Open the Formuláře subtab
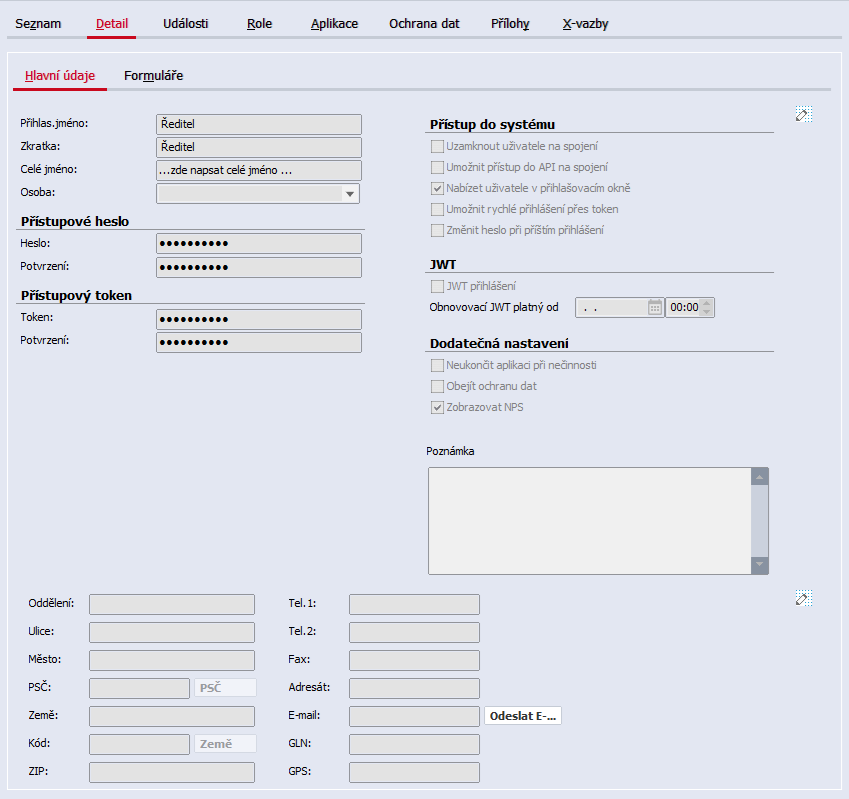This screenshot has height=799, width=849. (x=154, y=76)
